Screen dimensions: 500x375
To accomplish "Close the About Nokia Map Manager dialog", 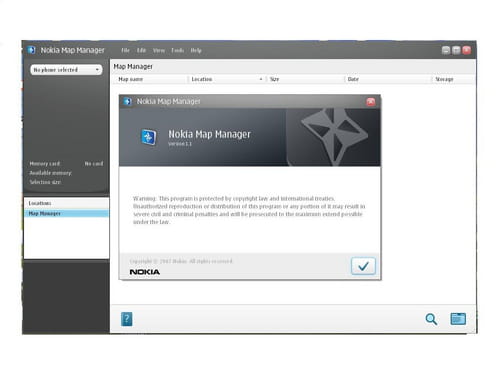I will [x=371, y=102].
